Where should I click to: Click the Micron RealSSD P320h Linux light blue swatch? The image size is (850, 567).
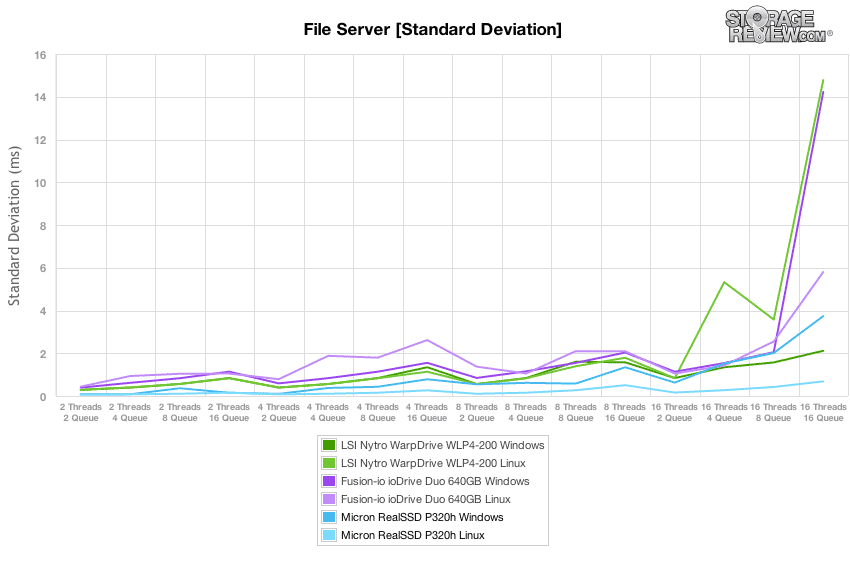click(329, 535)
